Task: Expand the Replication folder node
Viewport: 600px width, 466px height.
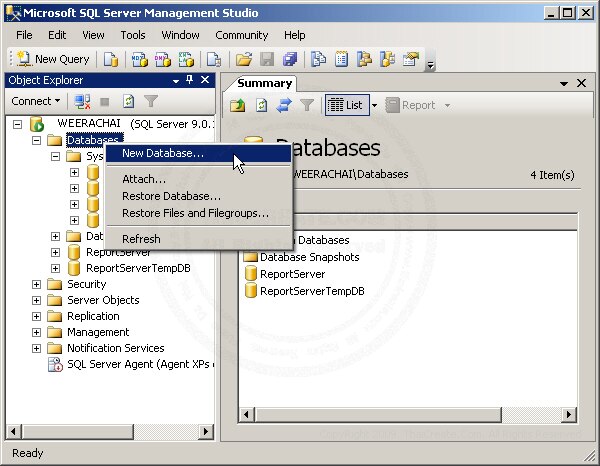Action: [36, 316]
